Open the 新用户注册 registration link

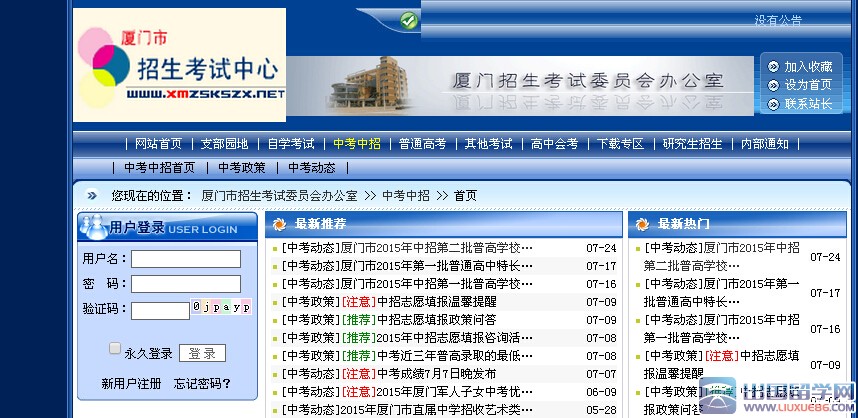click(x=131, y=384)
